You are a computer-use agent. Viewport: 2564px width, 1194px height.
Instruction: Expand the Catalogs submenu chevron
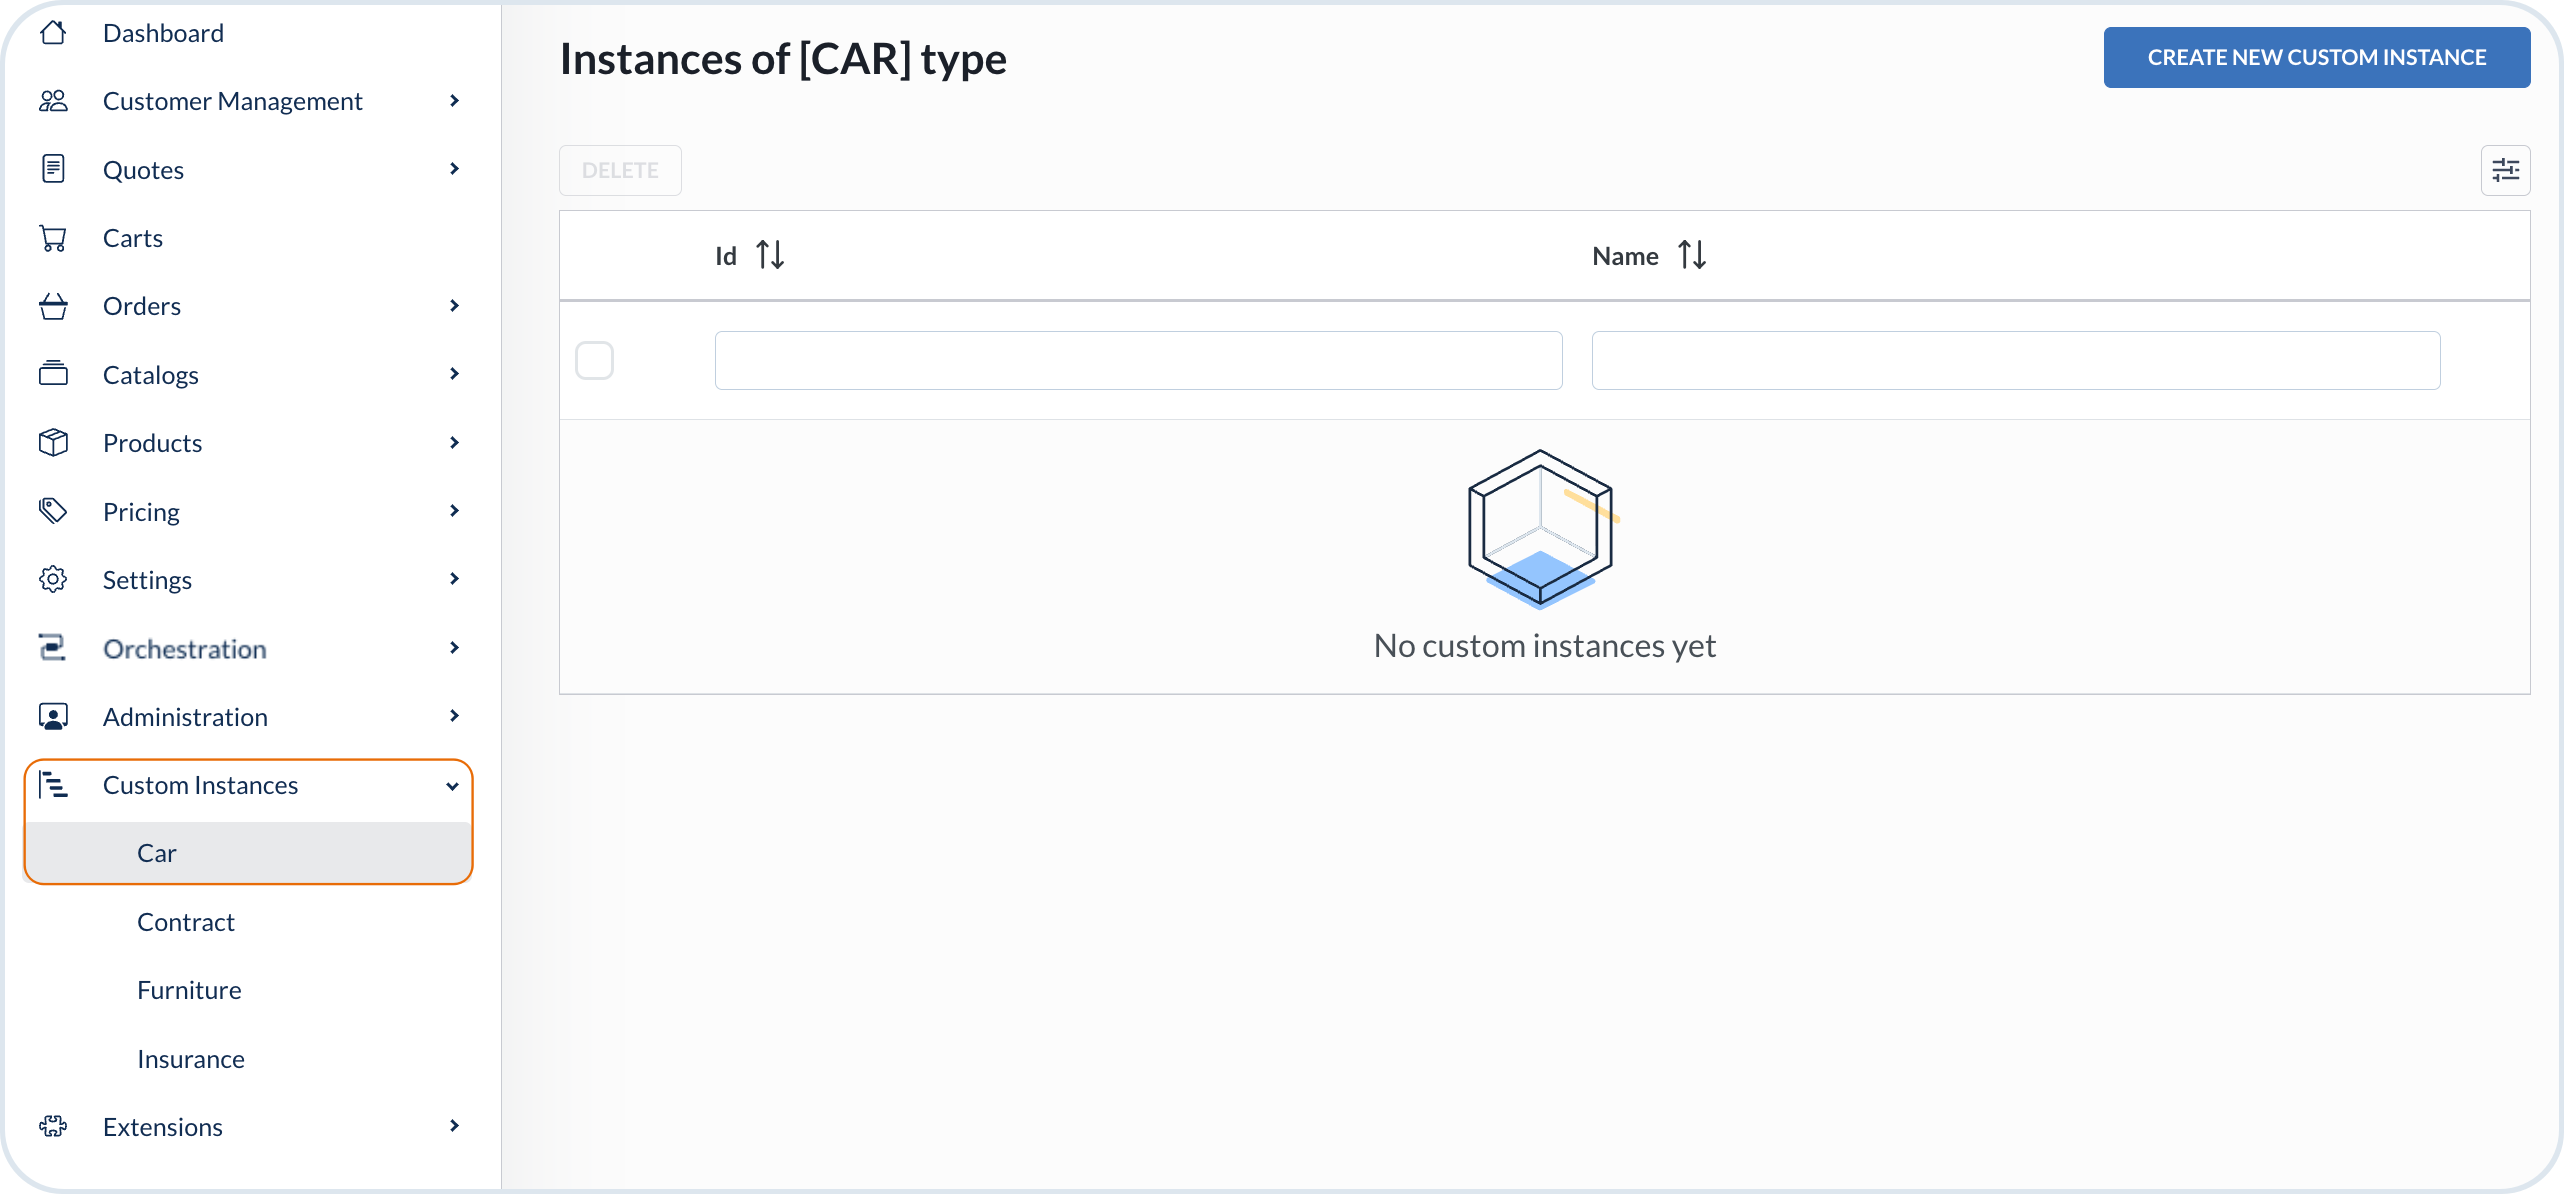(x=454, y=374)
